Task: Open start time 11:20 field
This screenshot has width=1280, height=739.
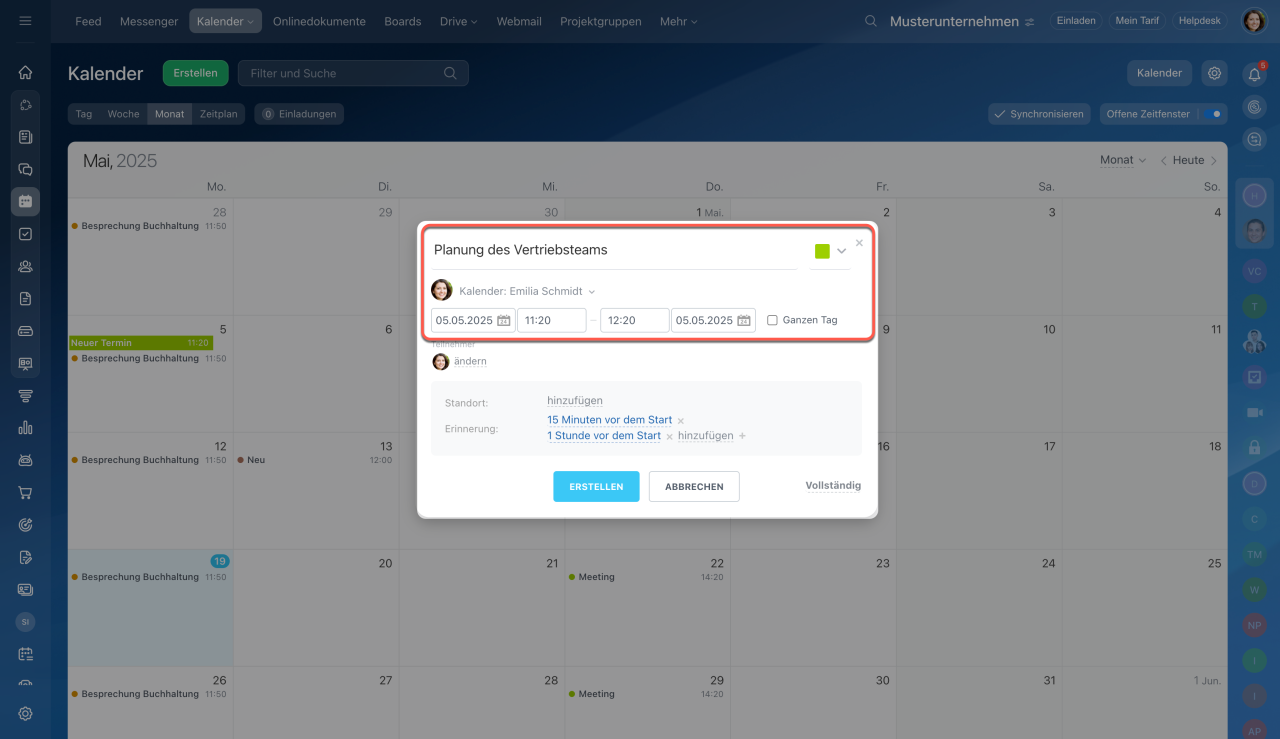Action: point(552,320)
